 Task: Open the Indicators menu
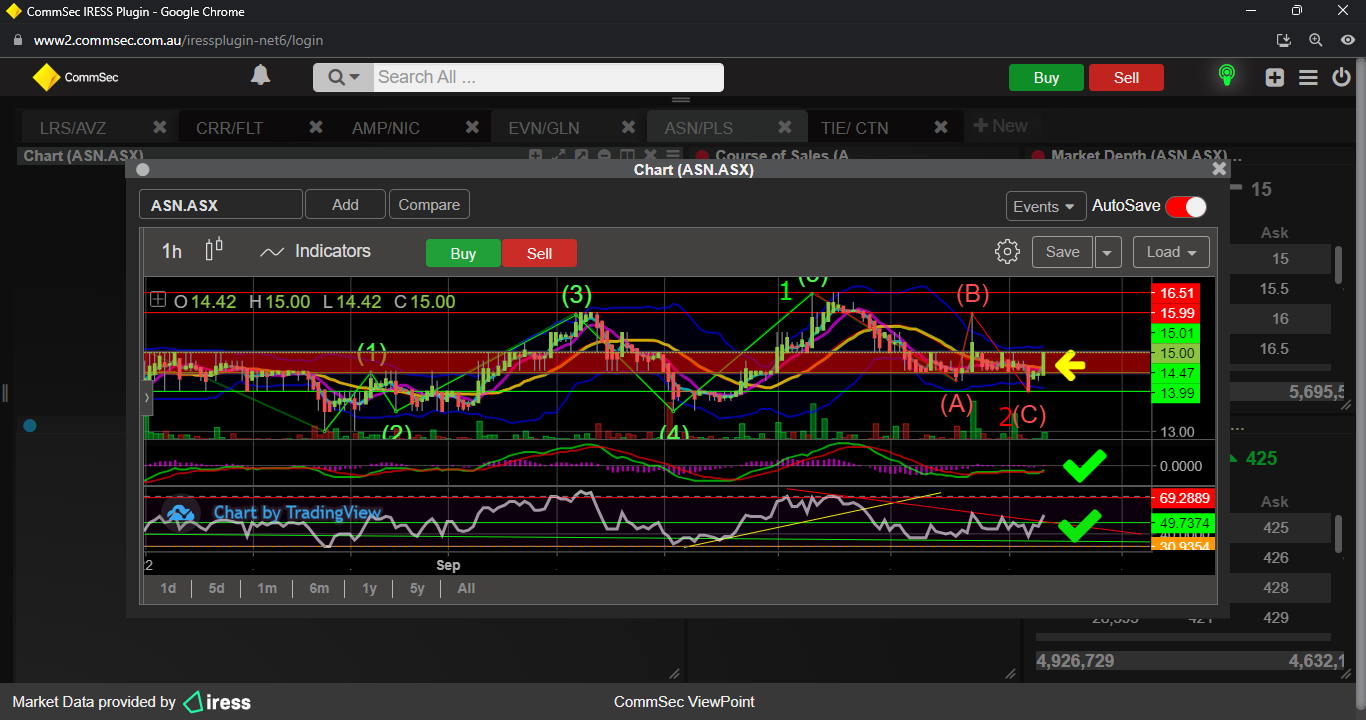pyautogui.click(x=315, y=251)
